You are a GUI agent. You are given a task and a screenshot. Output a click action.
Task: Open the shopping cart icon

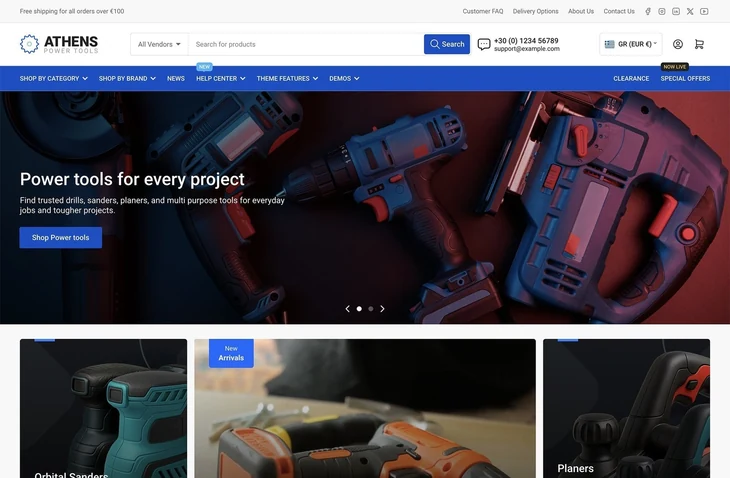[x=699, y=44]
